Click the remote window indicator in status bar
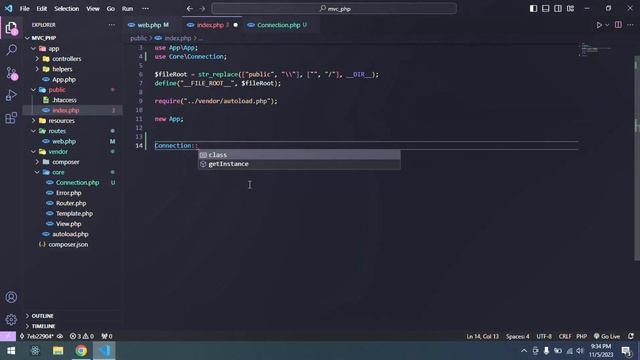The height and width of the screenshot is (360, 640). tap(8, 336)
